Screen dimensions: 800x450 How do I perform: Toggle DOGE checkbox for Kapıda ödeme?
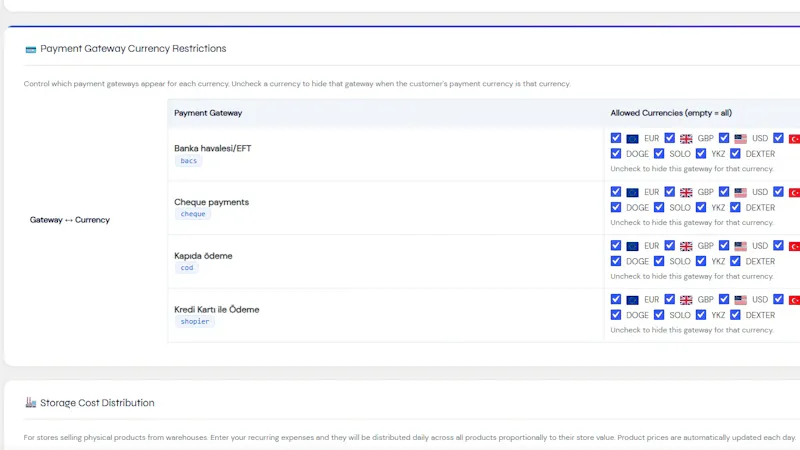click(616, 261)
